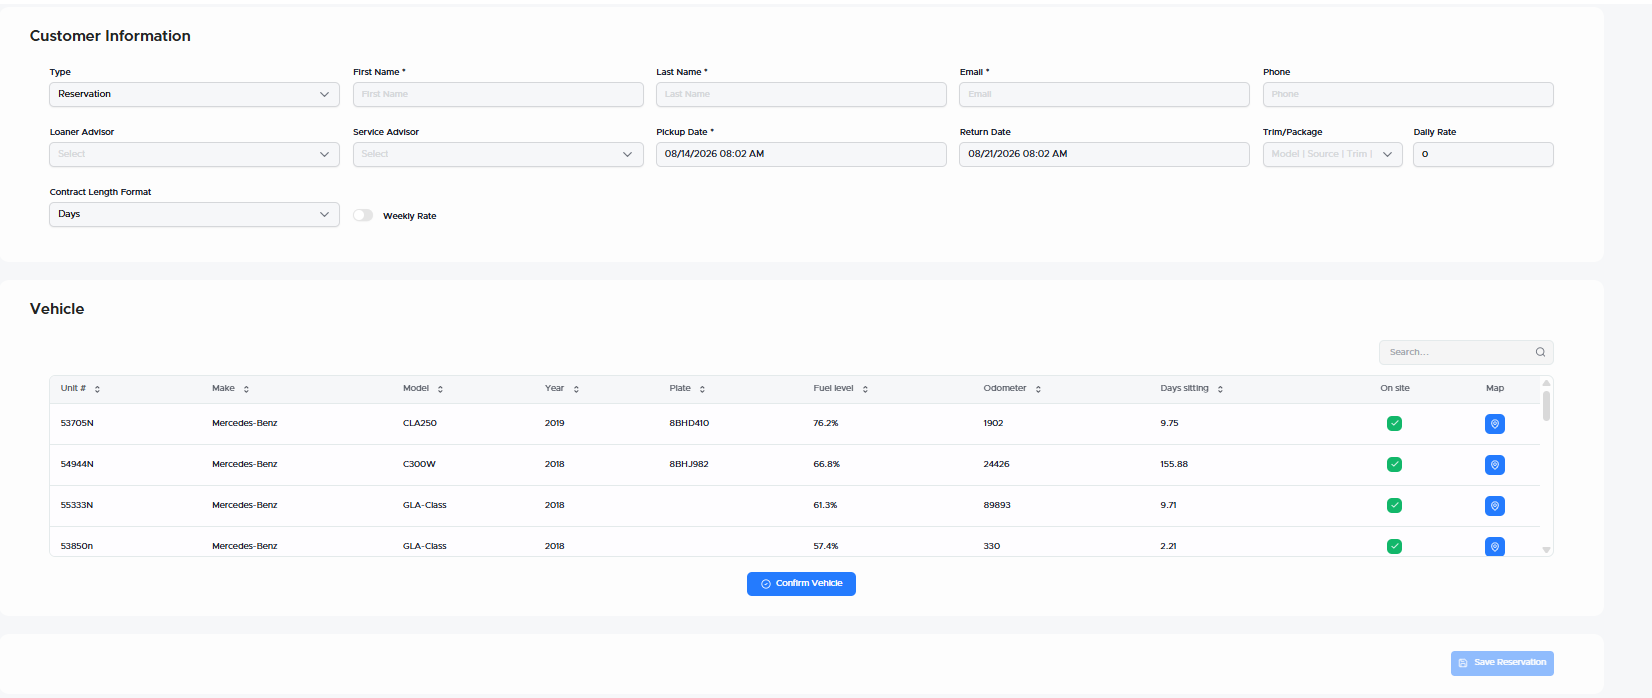Image resolution: width=1652 pixels, height=698 pixels.
Task: Sort vehicles by Unit # column arrows
Action: point(97,389)
